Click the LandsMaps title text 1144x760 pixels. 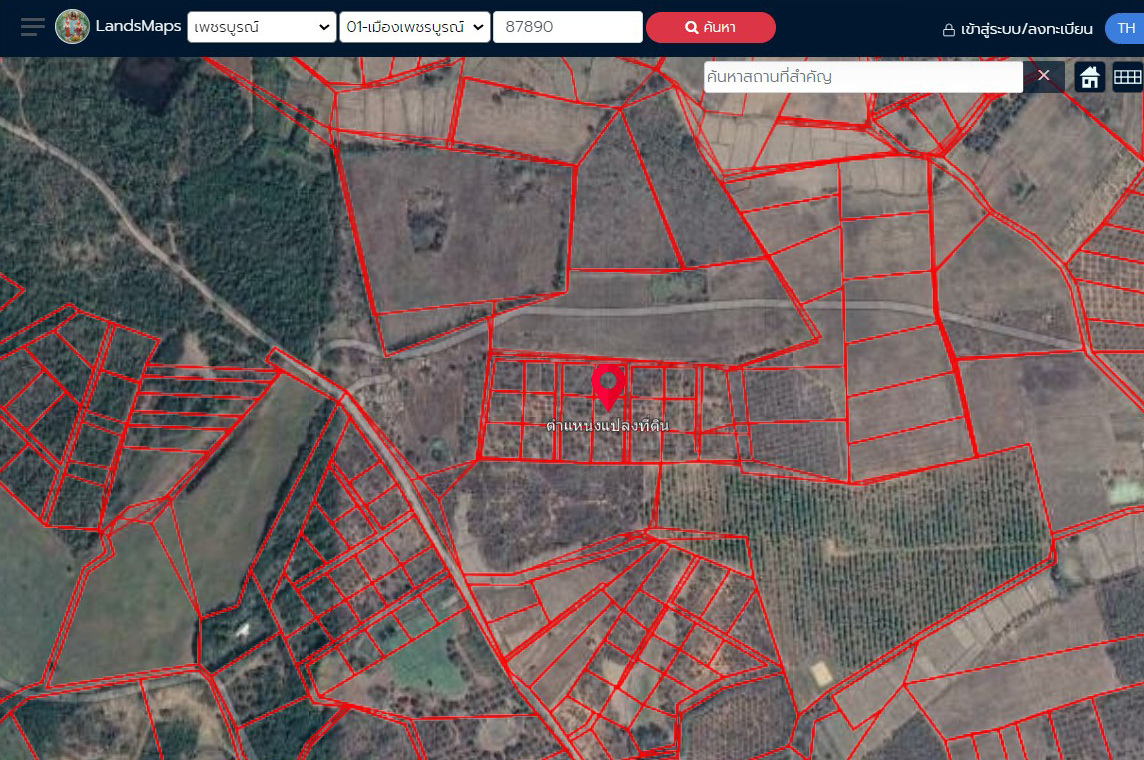click(x=138, y=27)
